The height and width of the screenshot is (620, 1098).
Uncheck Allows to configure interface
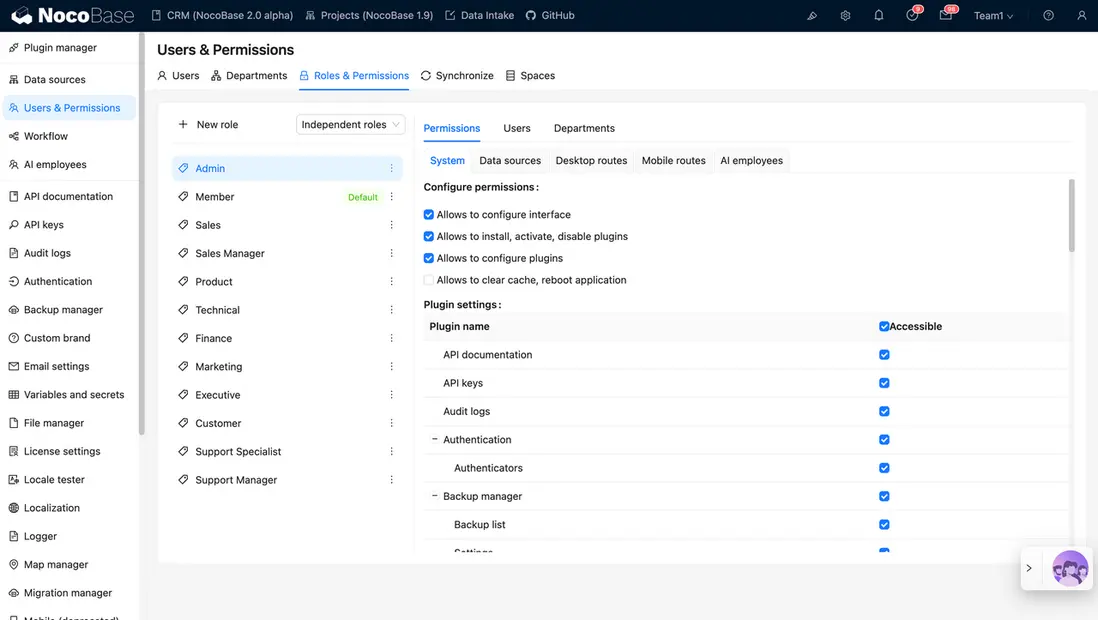pos(429,215)
